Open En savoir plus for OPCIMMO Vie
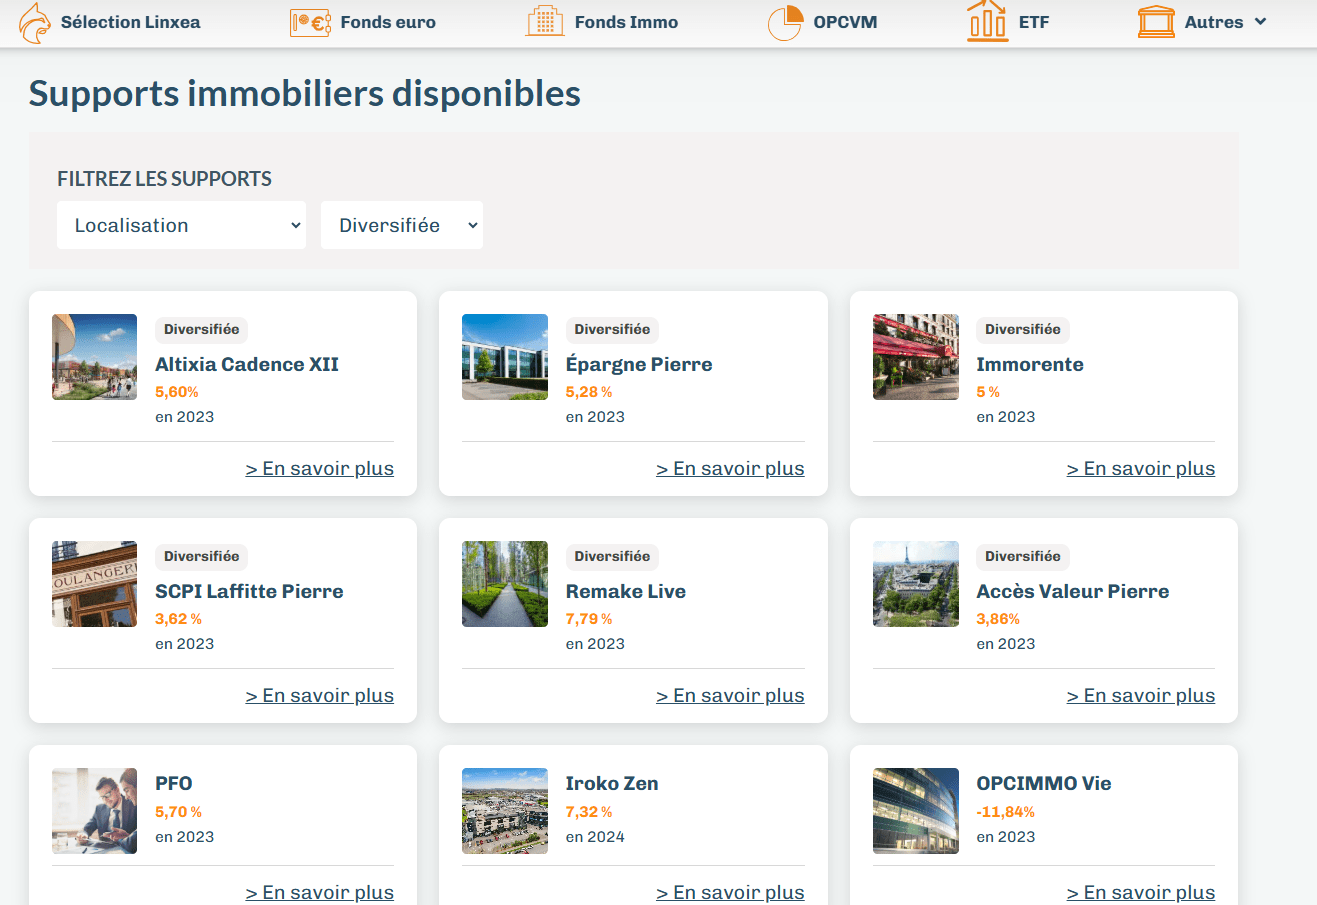Viewport: 1317px width, 905px height. point(1141,893)
